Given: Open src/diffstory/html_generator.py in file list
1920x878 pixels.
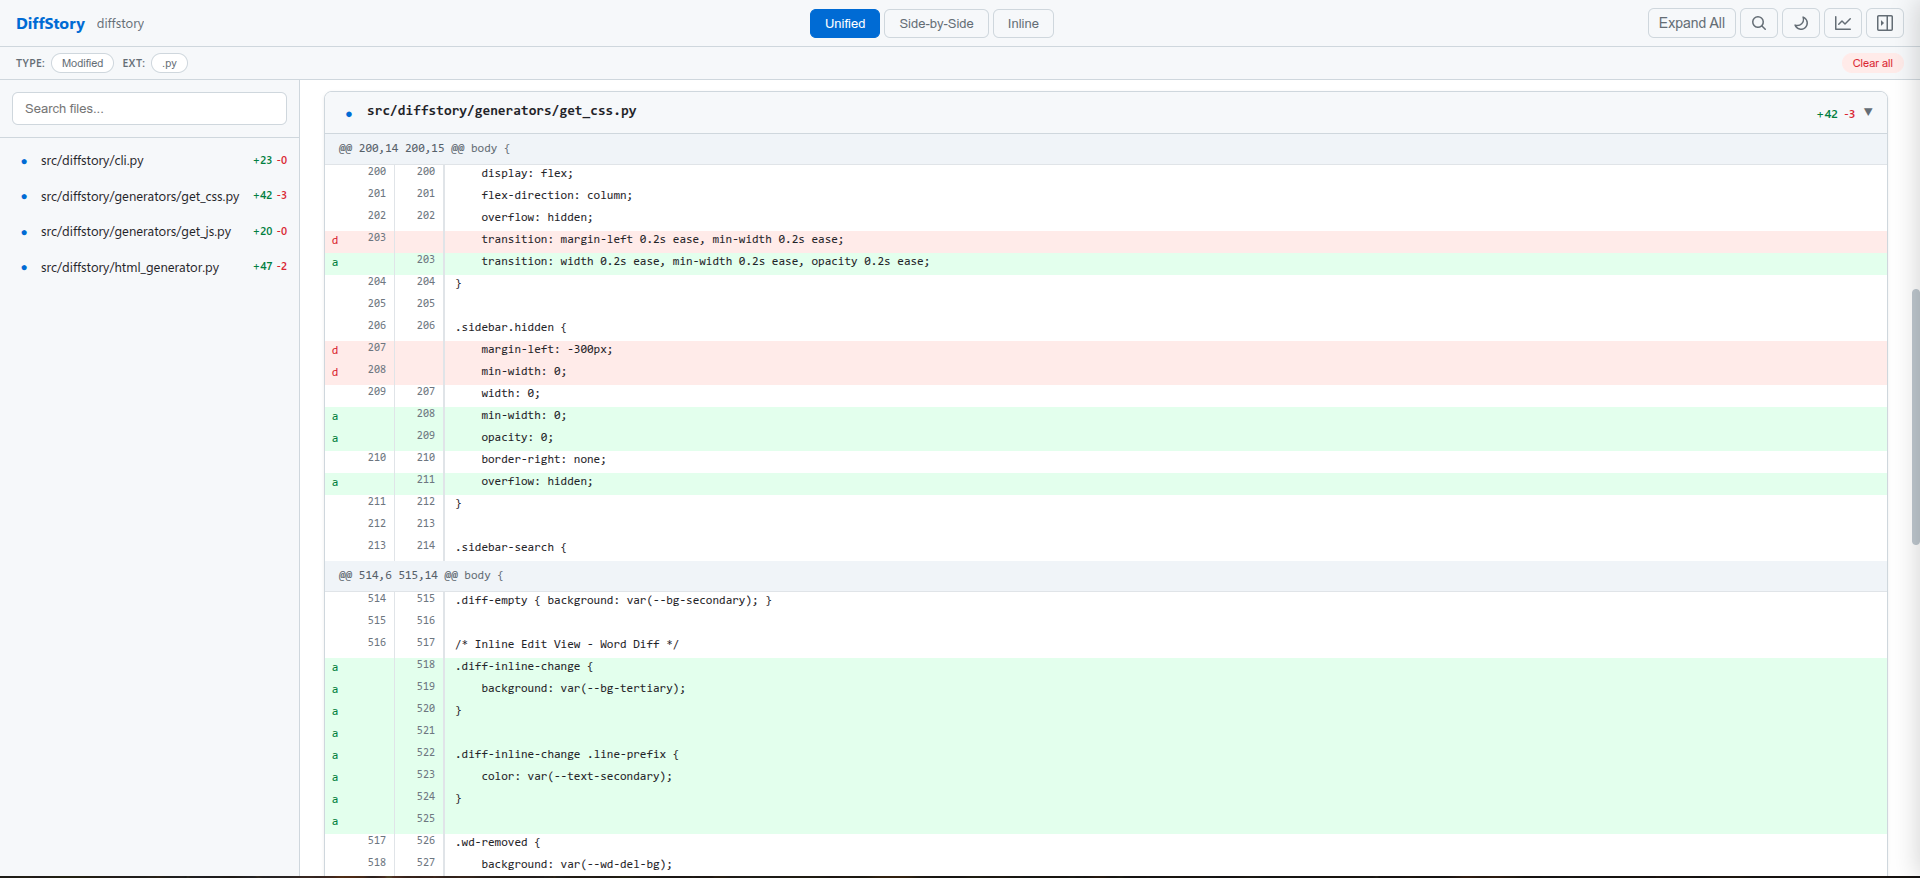Looking at the screenshot, I should tap(150, 267).
